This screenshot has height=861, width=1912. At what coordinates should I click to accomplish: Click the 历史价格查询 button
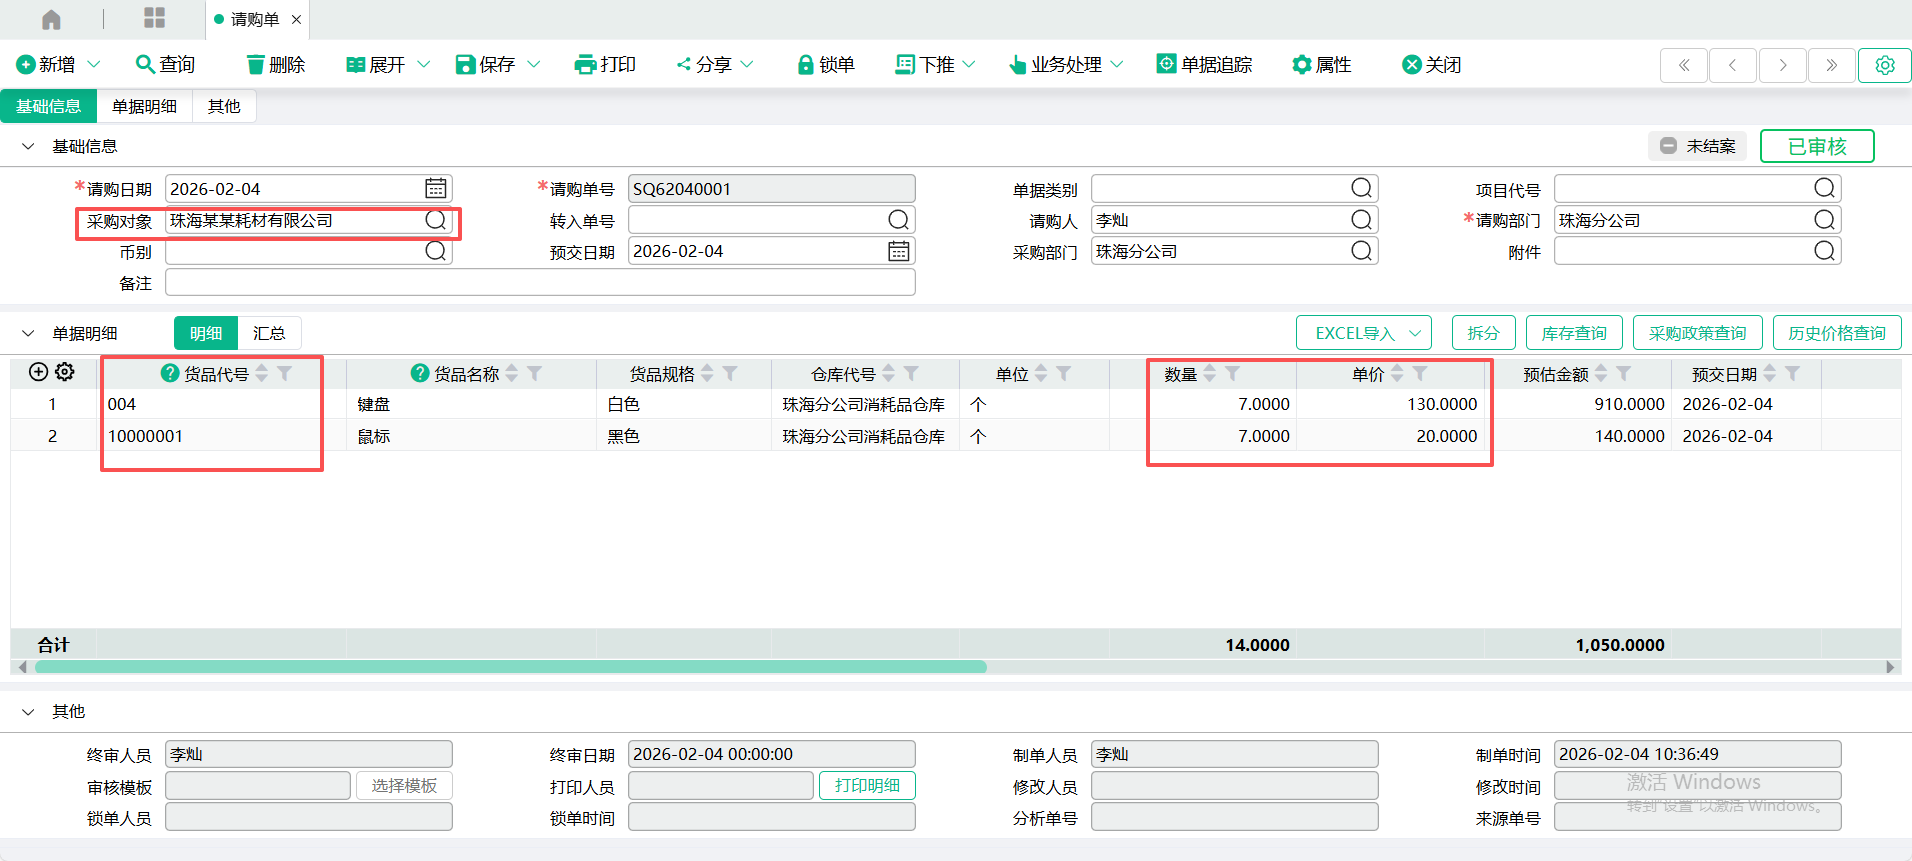(x=1836, y=333)
